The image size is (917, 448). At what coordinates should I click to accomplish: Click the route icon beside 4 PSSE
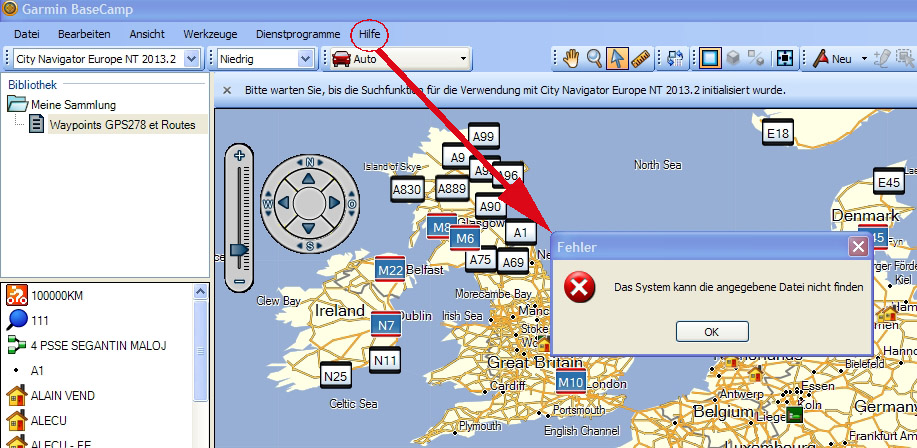(x=17, y=346)
